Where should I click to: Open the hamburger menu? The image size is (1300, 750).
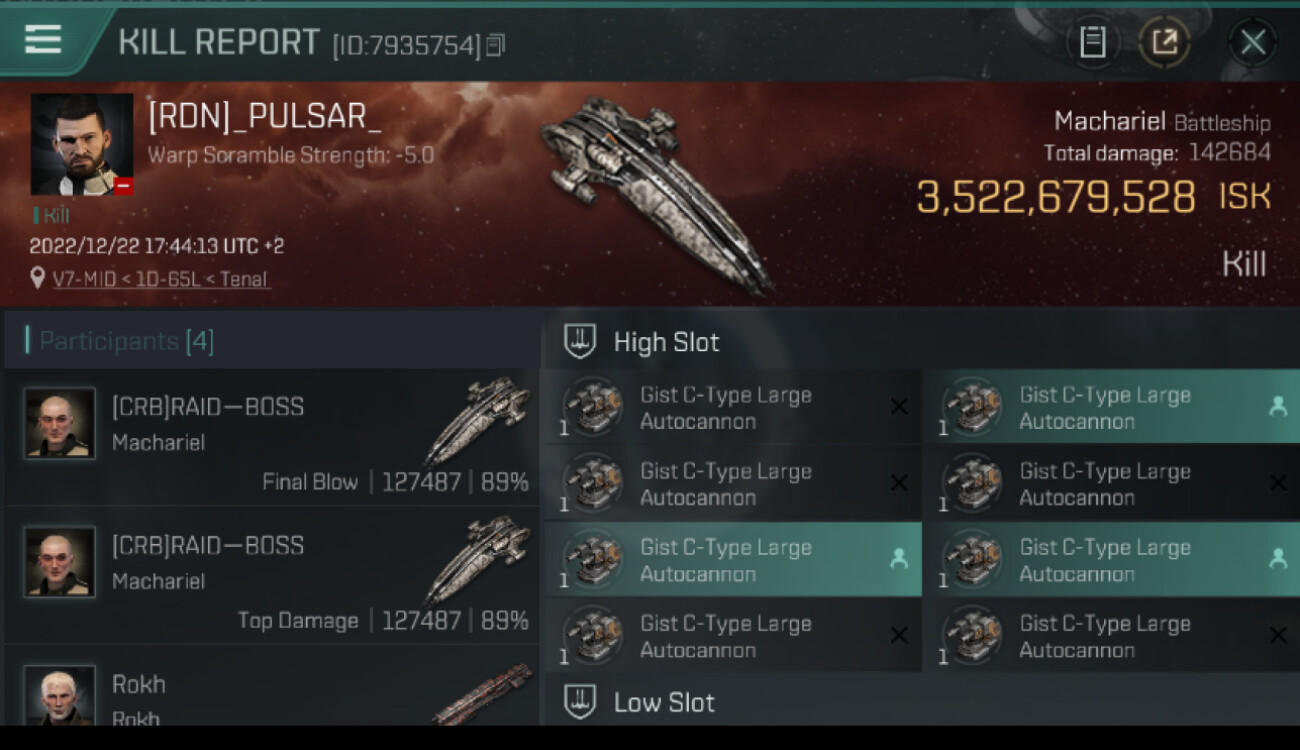(x=43, y=40)
